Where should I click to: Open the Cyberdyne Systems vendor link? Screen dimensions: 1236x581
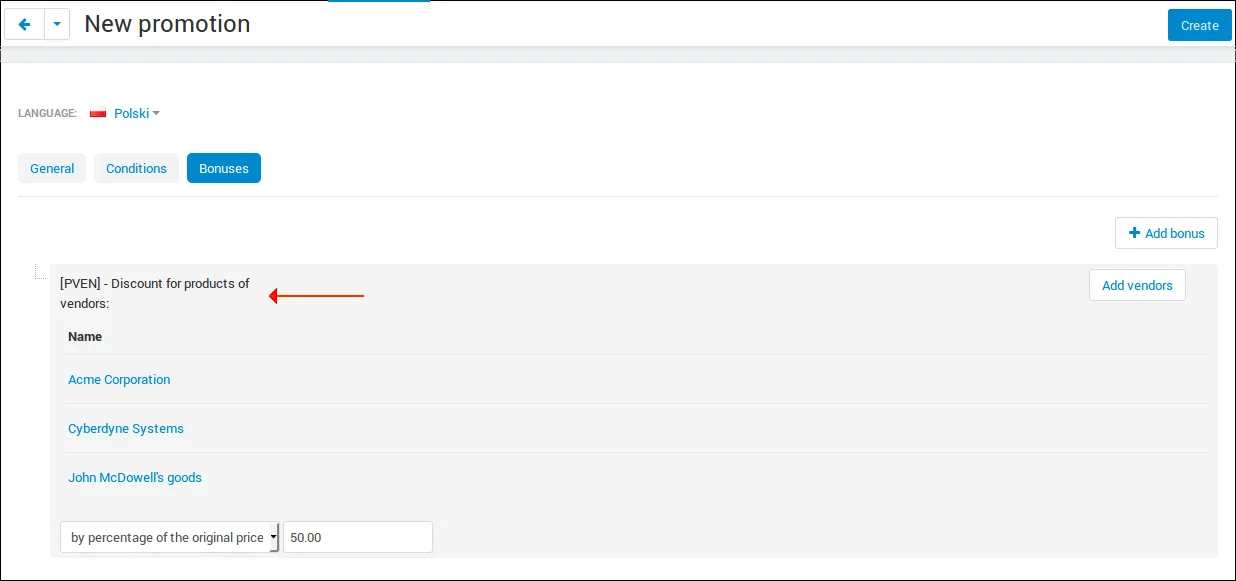(126, 428)
